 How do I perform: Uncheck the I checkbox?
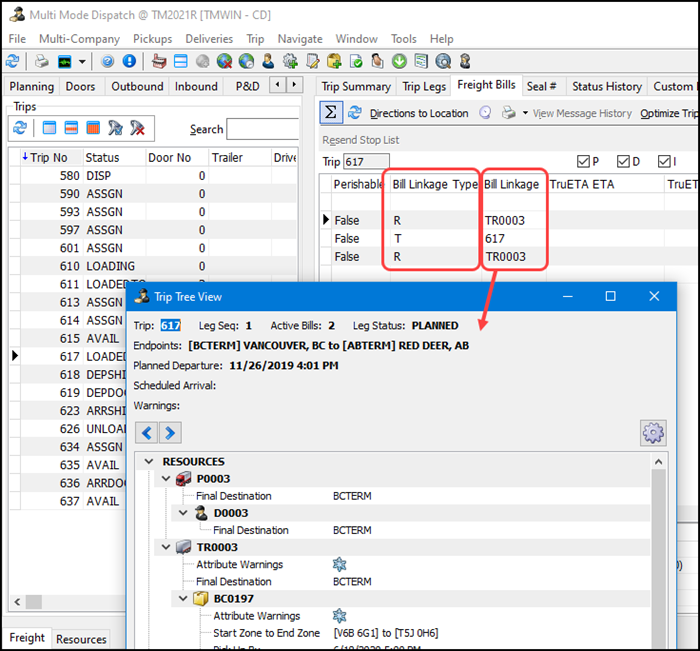[665, 161]
